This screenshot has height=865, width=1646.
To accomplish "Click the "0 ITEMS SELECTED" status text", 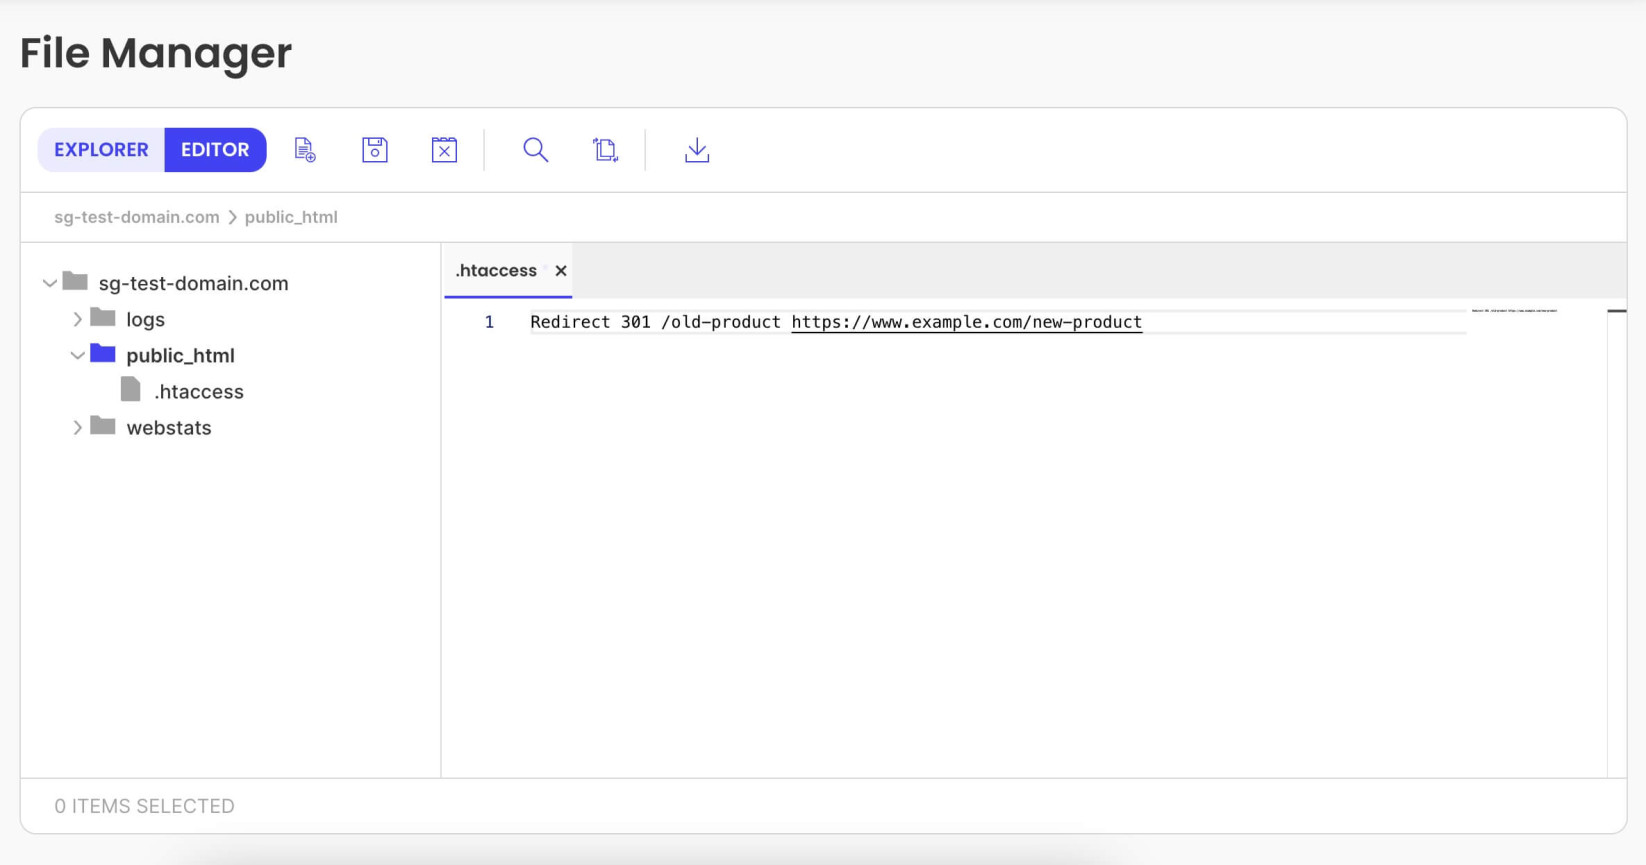I will pyautogui.click(x=144, y=806).
